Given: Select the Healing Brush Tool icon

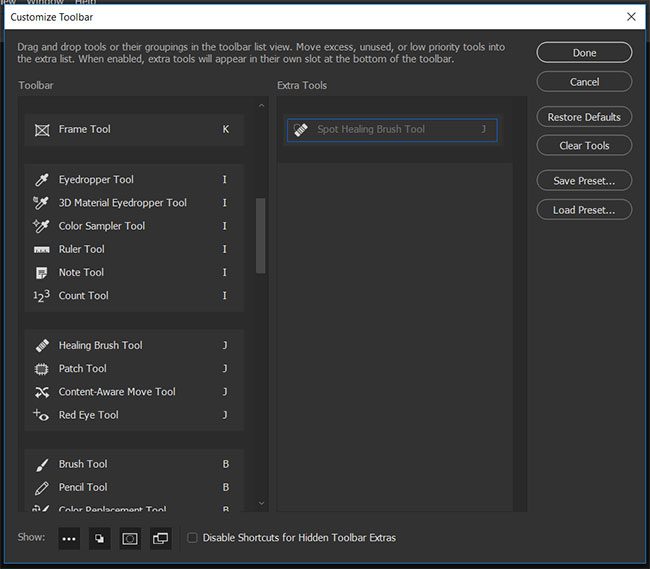Looking at the screenshot, I should [42, 346].
